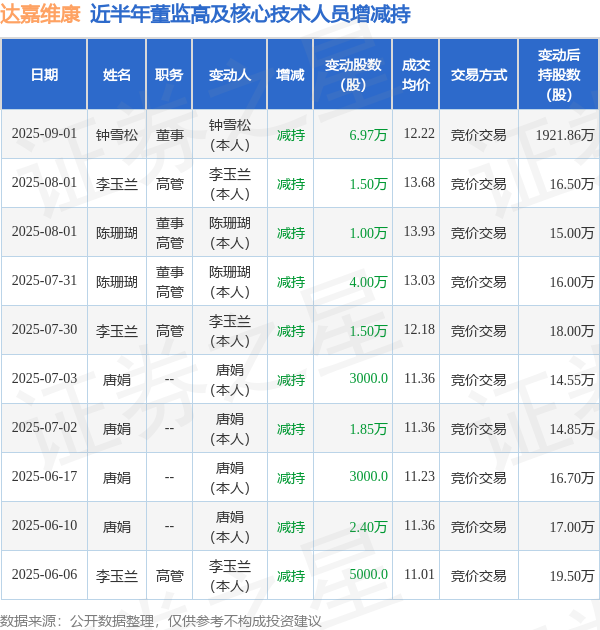This screenshot has height=630, width=600.
Task: Click the 变动人 column header
Action: pos(230,75)
